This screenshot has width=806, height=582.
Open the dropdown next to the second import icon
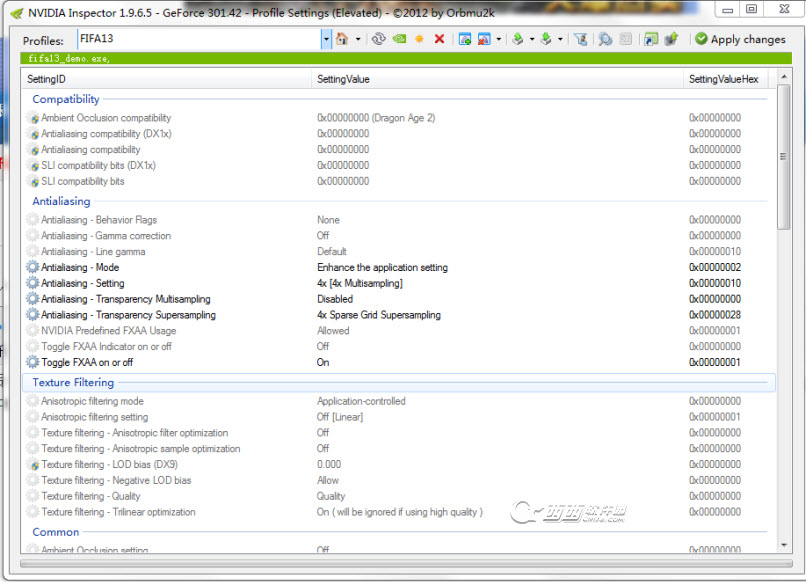[x=560, y=39]
